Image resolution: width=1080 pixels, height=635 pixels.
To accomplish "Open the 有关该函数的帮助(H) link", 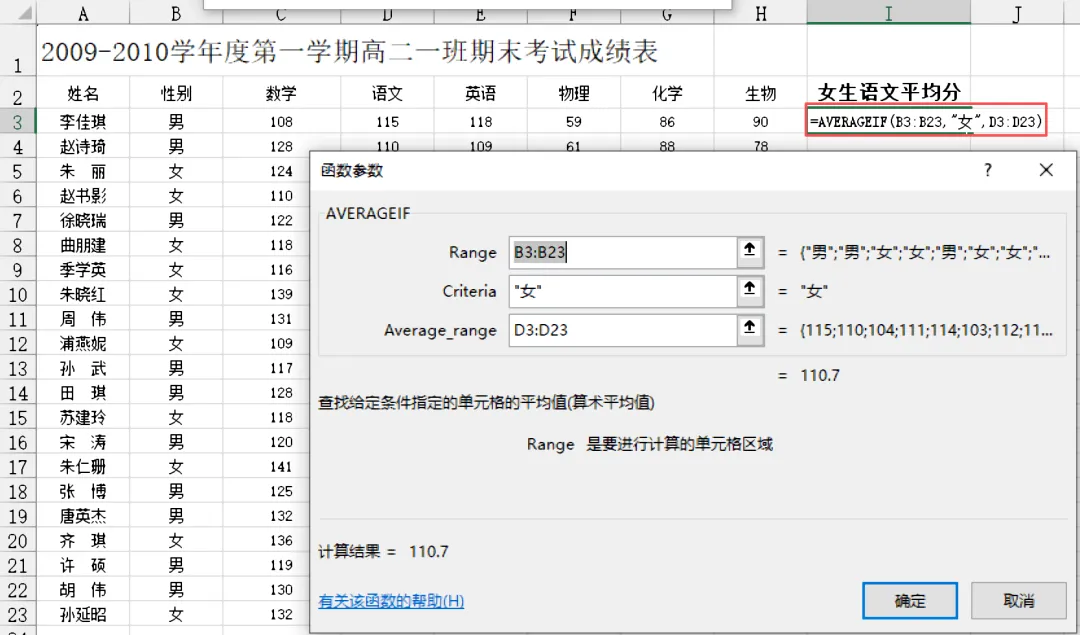I will pyautogui.click(x=391, y=601).
